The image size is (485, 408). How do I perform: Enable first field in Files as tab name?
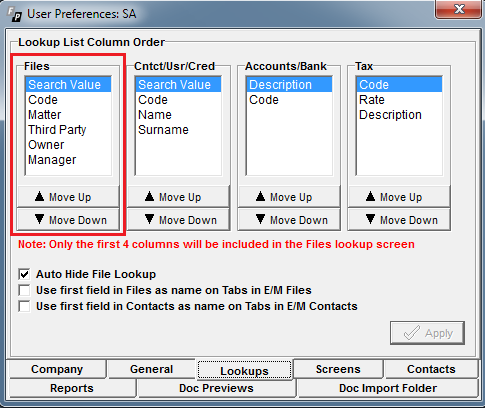point(24,290)
